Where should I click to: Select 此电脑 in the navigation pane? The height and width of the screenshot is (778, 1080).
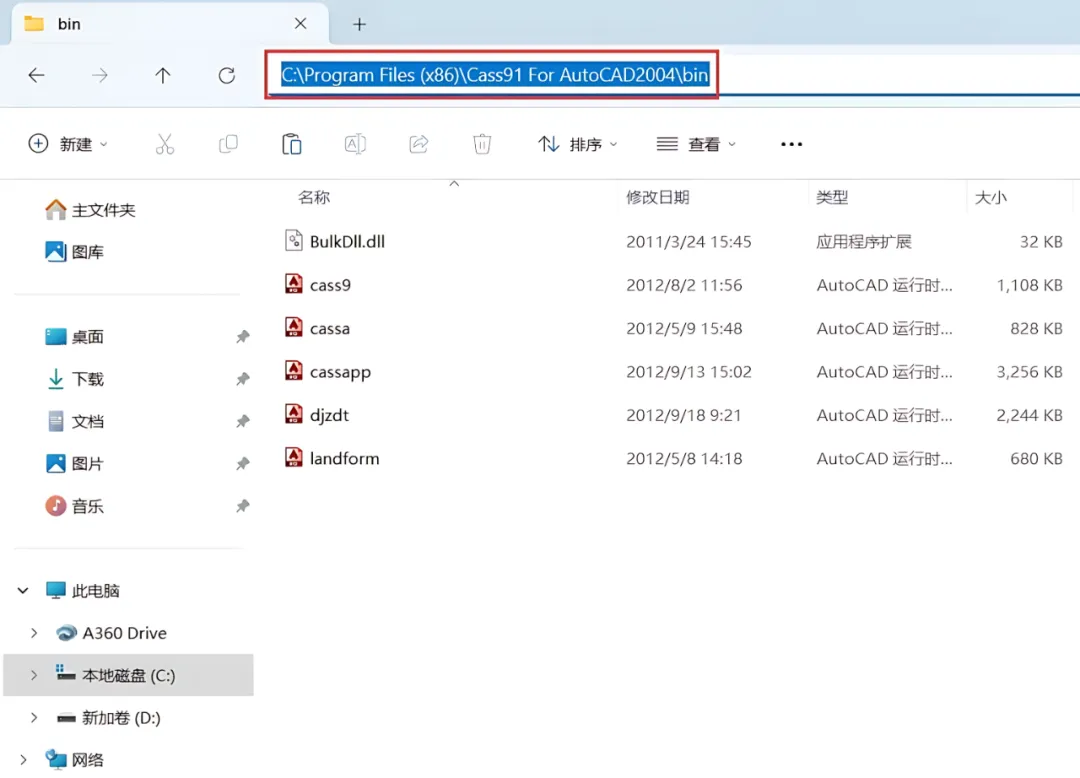pos(83,591)
